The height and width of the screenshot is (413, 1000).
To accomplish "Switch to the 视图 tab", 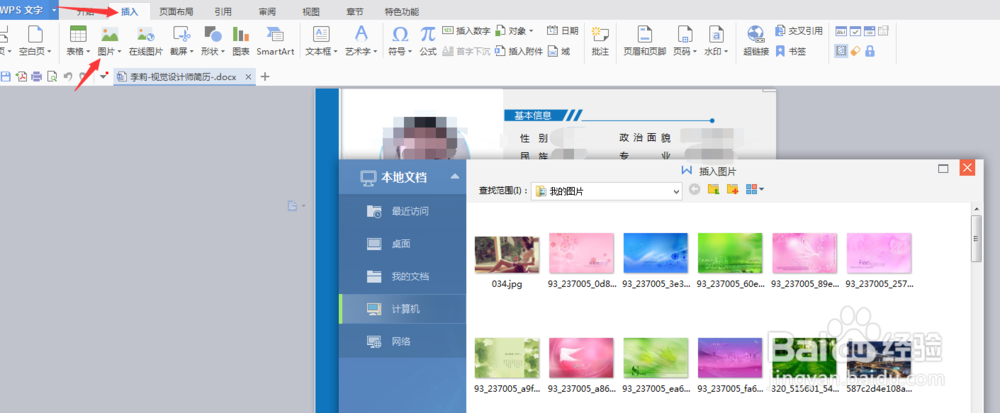I will pyautogui.click(x=311, y=11).
